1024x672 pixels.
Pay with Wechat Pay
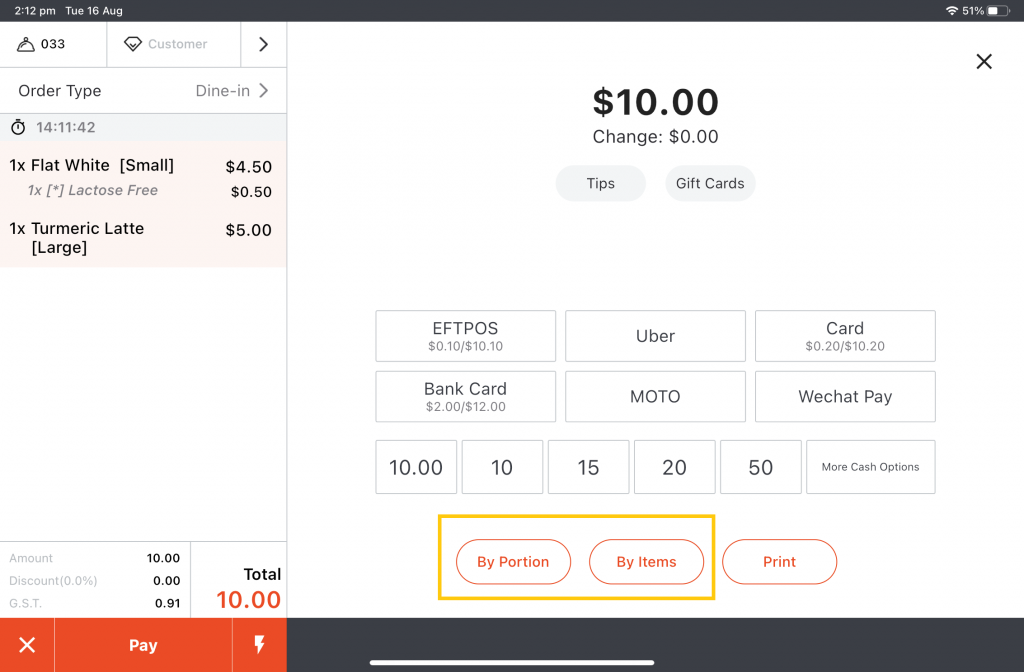pyautogui.click(x=845, y=397)
